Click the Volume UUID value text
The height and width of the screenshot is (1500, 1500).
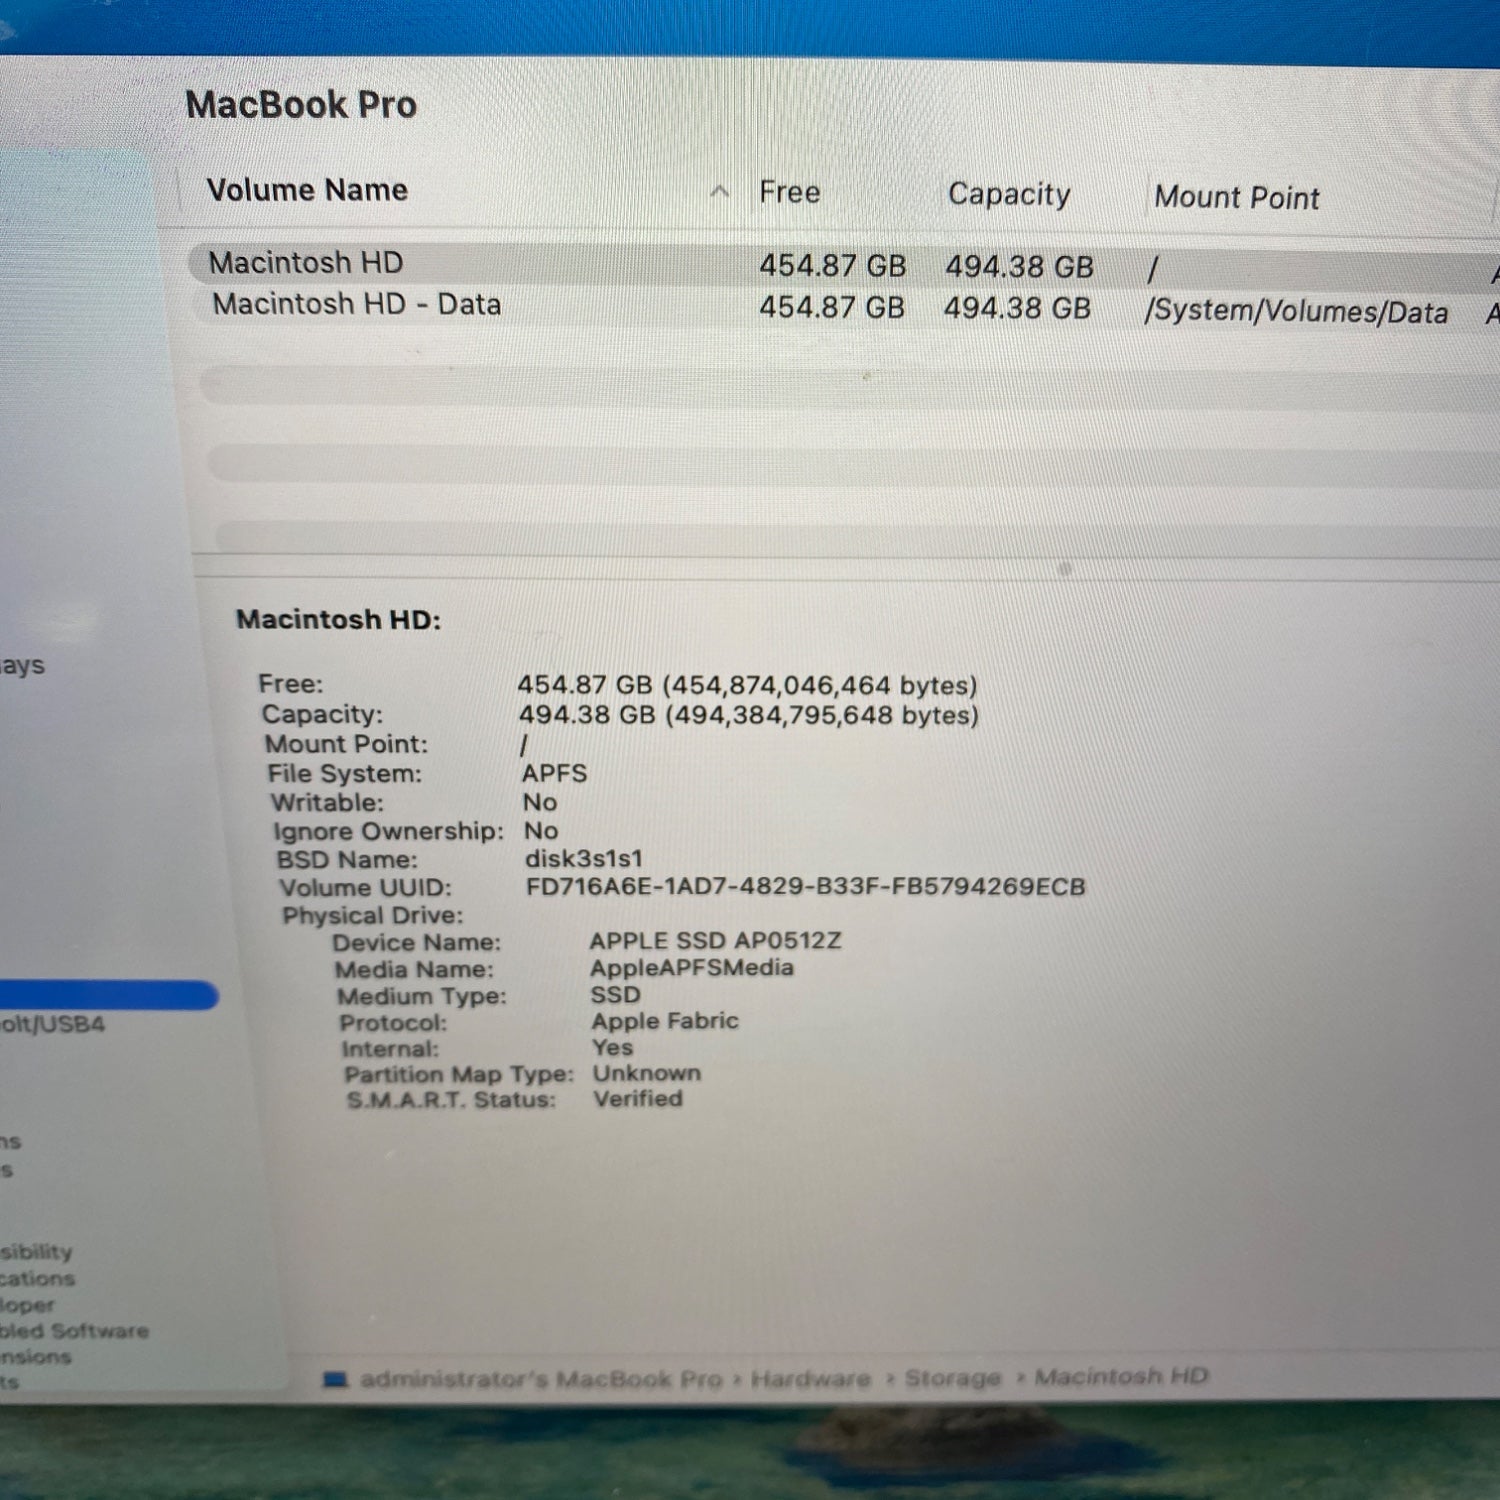pos(805,887)
